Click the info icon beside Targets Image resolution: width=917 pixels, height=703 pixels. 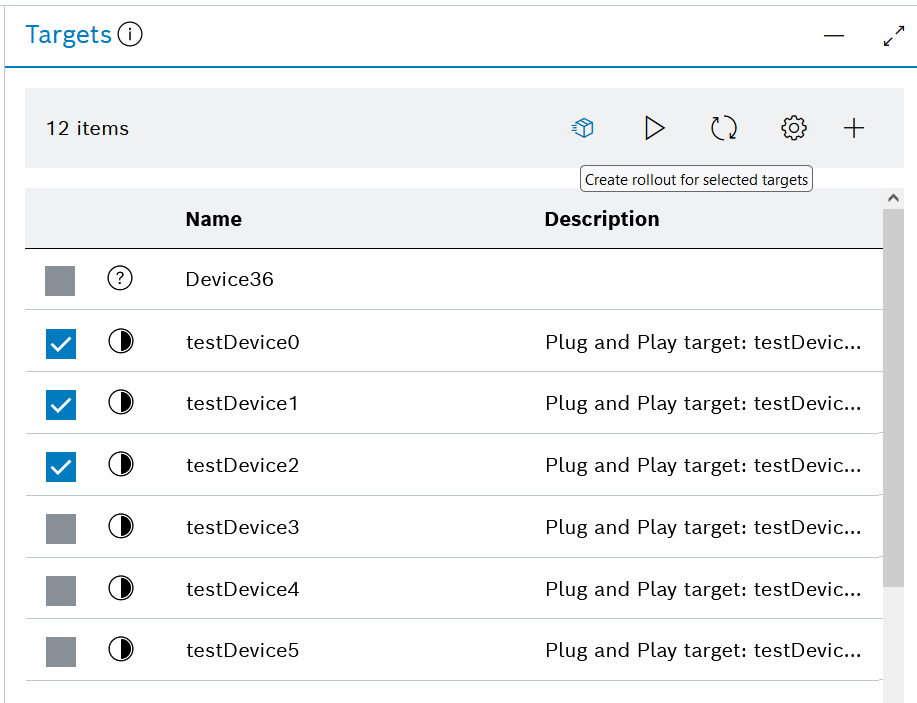tap(130, 35)
